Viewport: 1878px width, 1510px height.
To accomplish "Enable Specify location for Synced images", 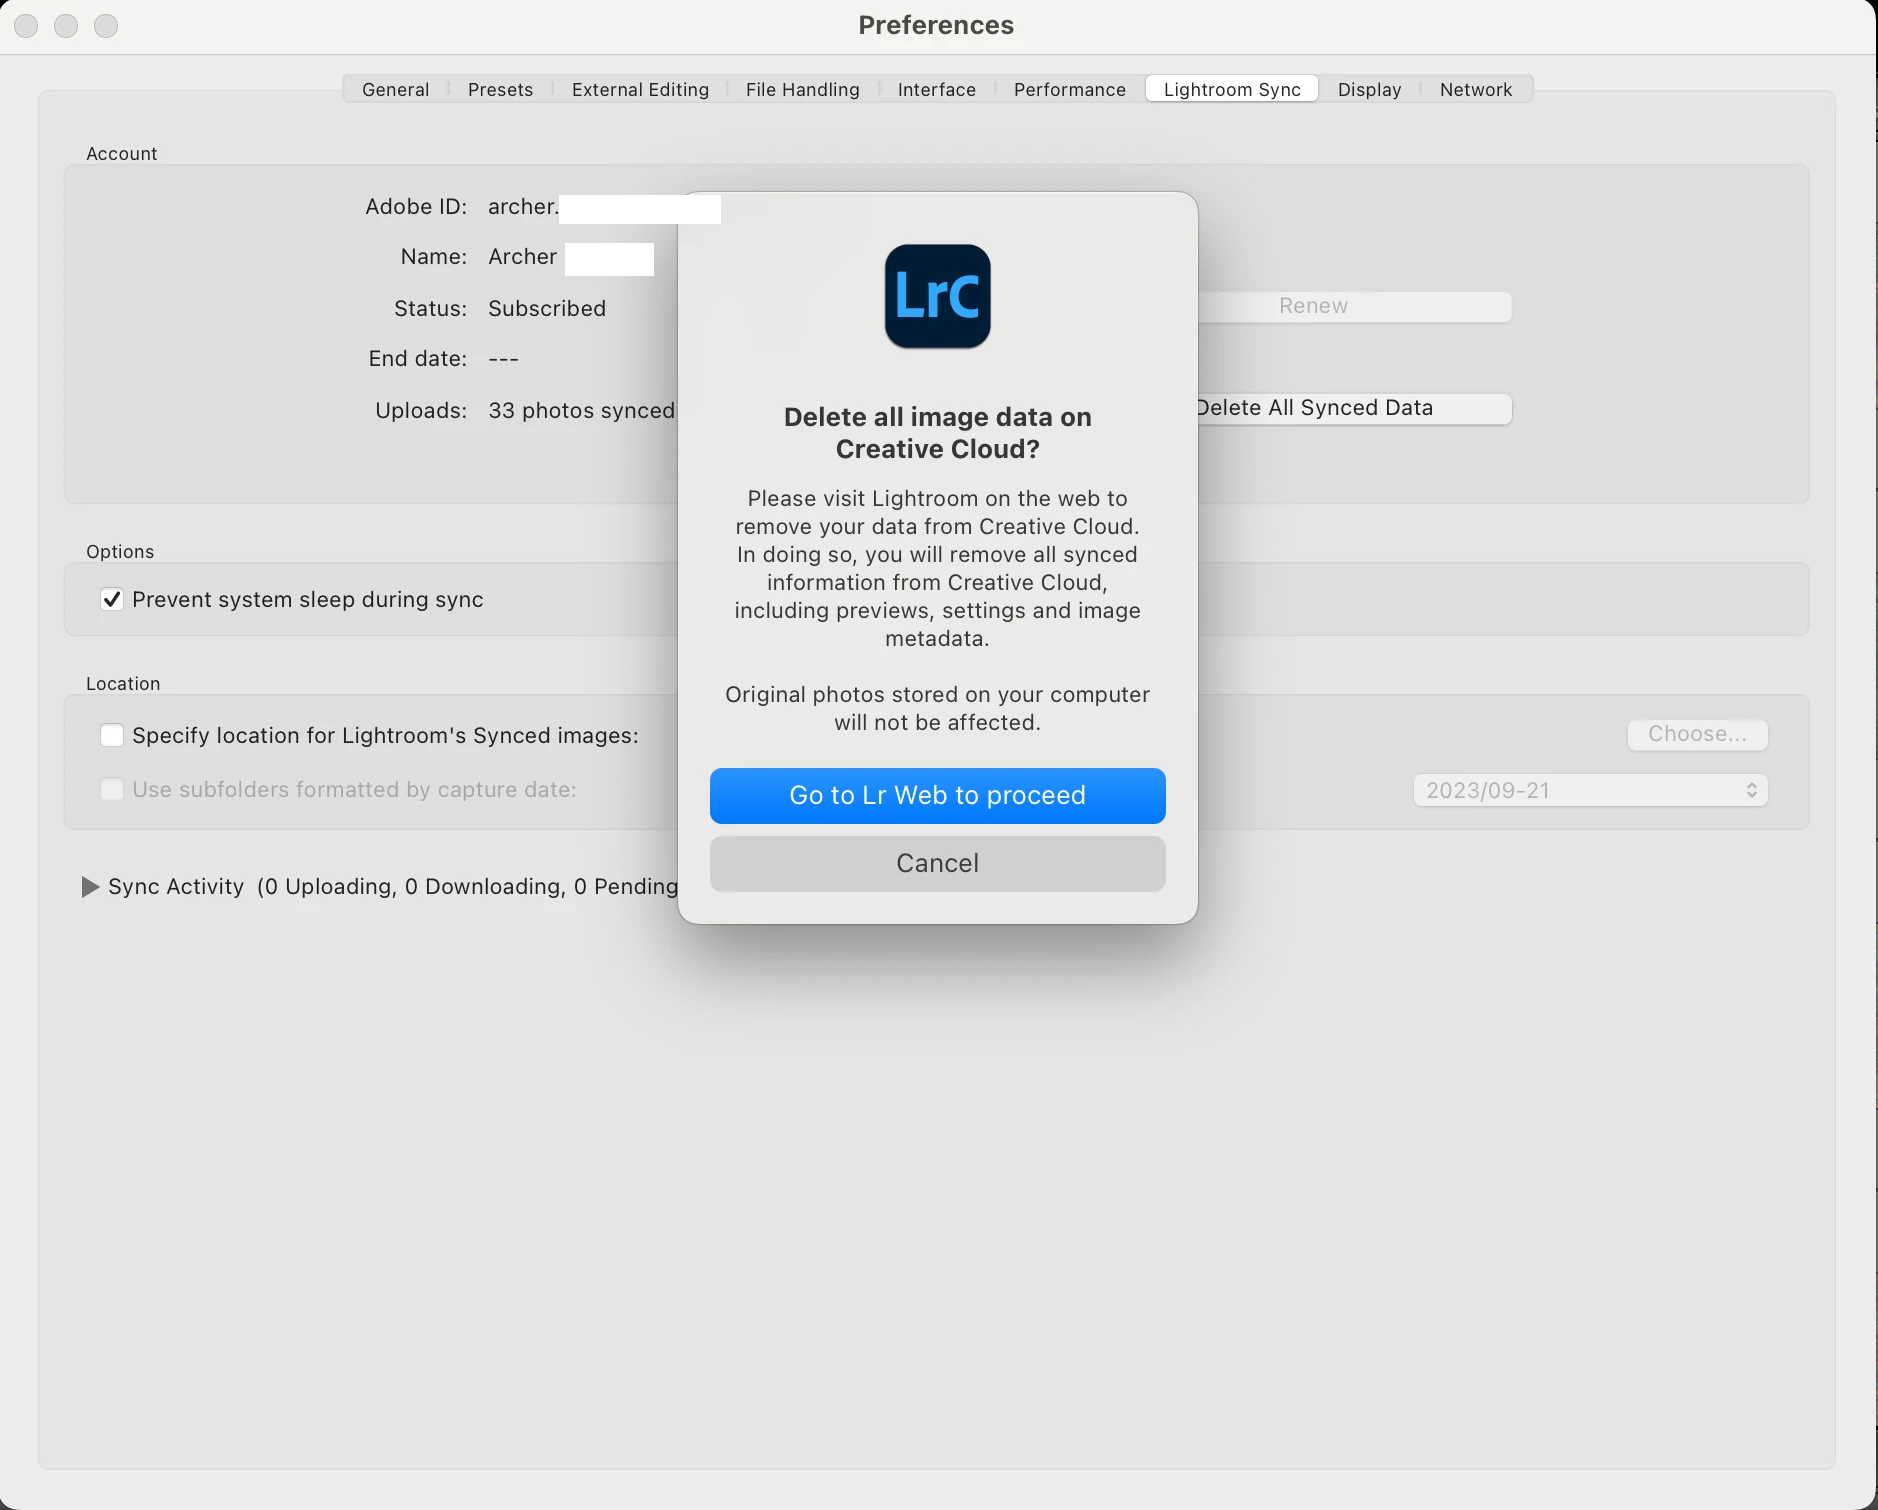I will (x=112, y=735).
